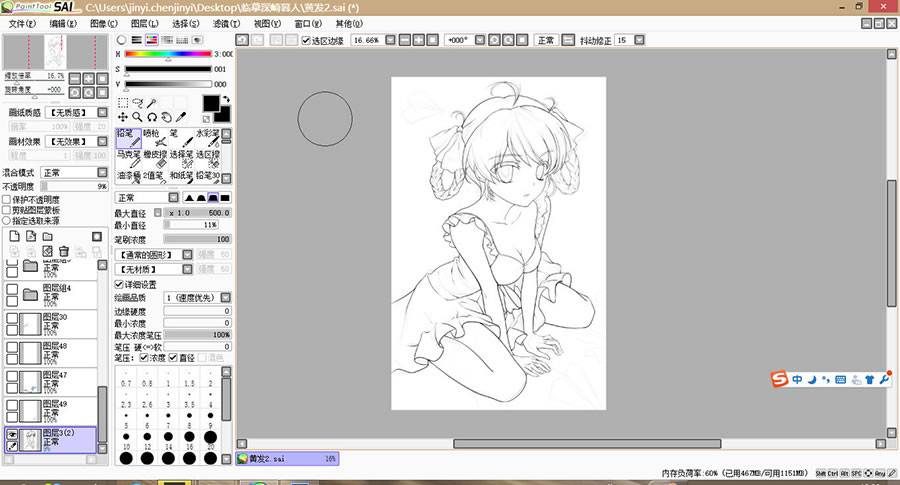Click the undo arrow in the top toolbar
The image size is (900, 485).
pos(242,40)
